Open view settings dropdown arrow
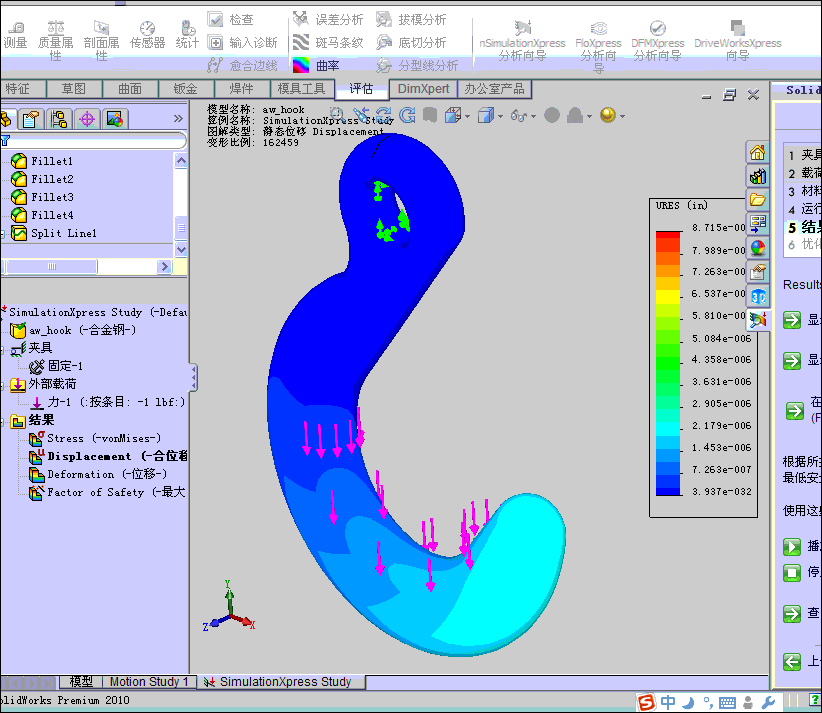 coord(622,116)
